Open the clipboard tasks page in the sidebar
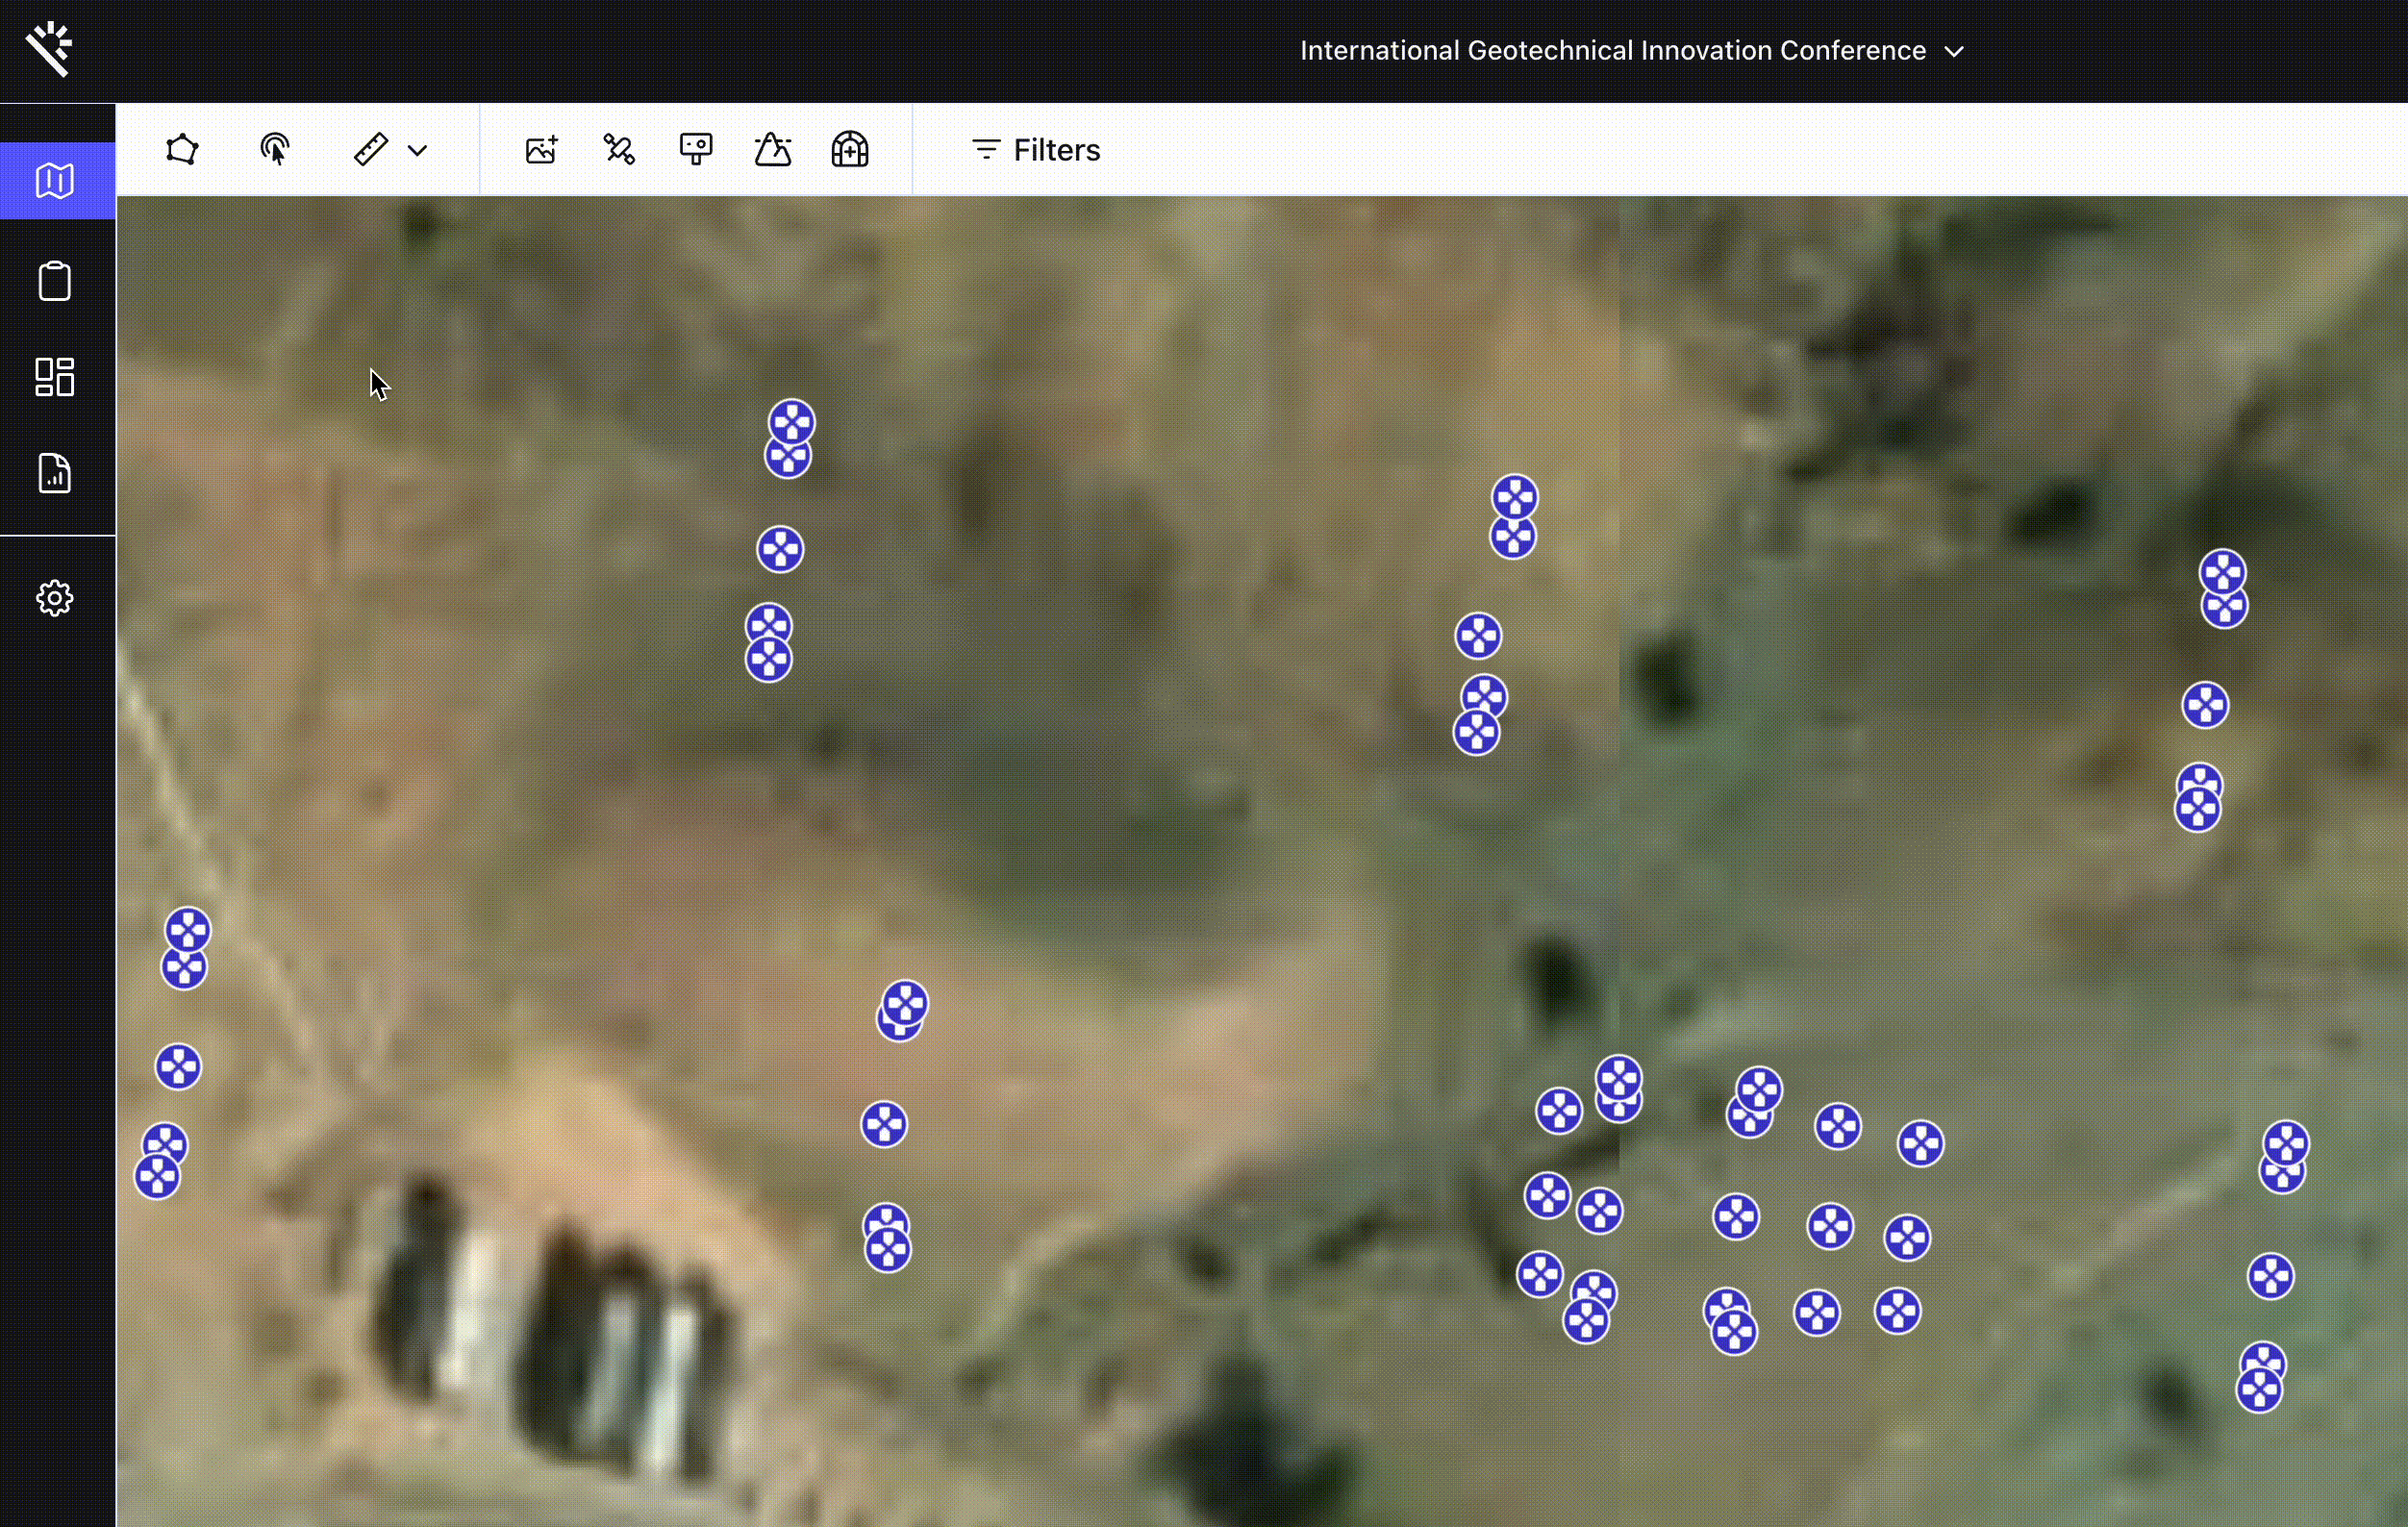 click(55, 281)
